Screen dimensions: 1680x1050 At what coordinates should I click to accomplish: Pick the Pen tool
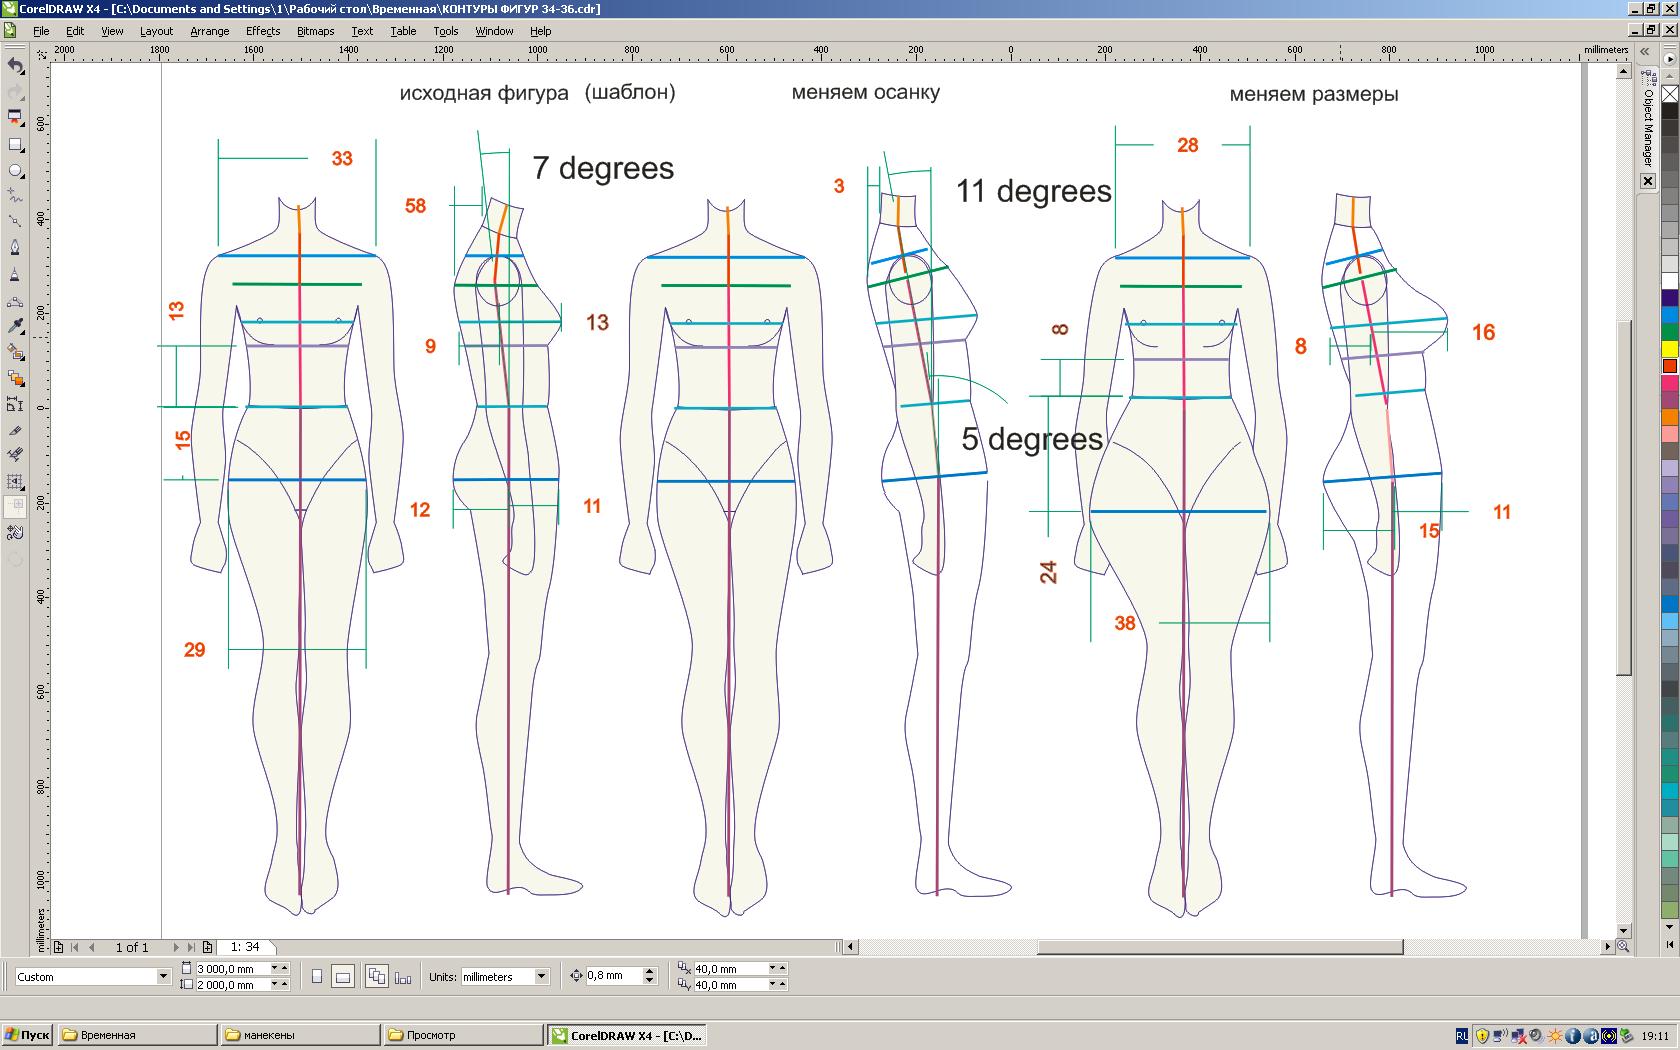[15, 247]
